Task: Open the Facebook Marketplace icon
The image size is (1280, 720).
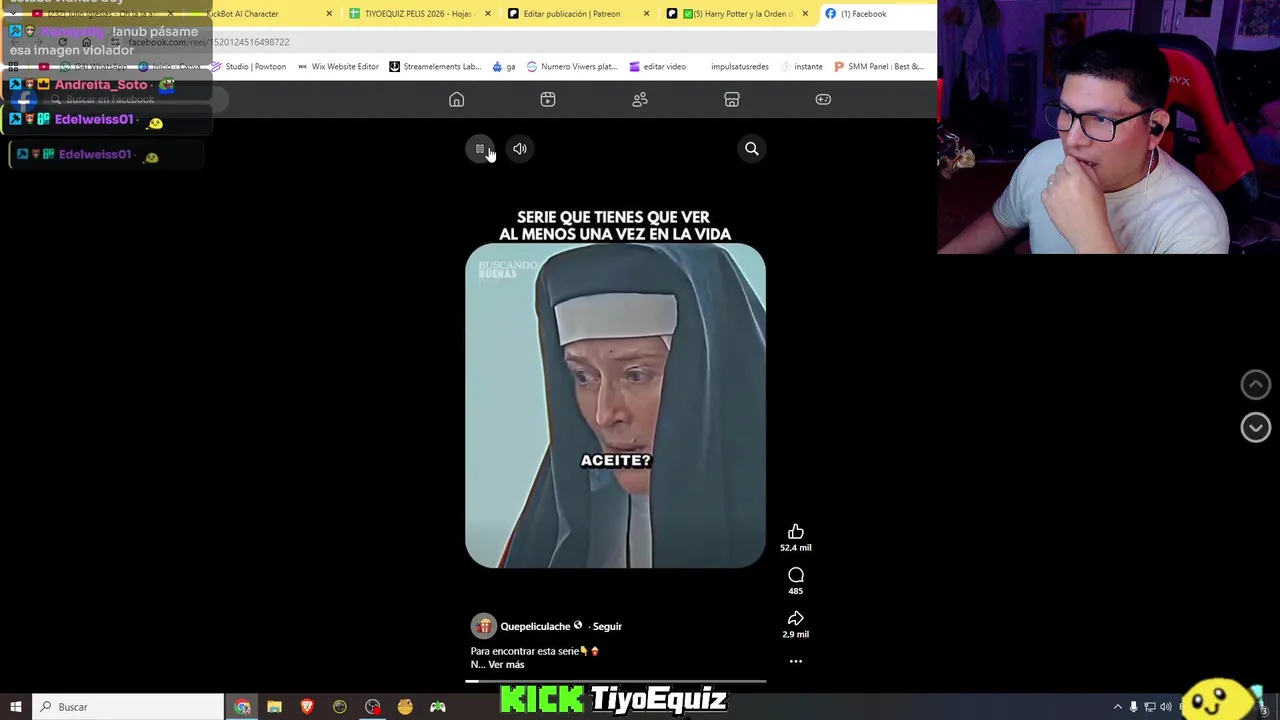Action: point(732,99)
